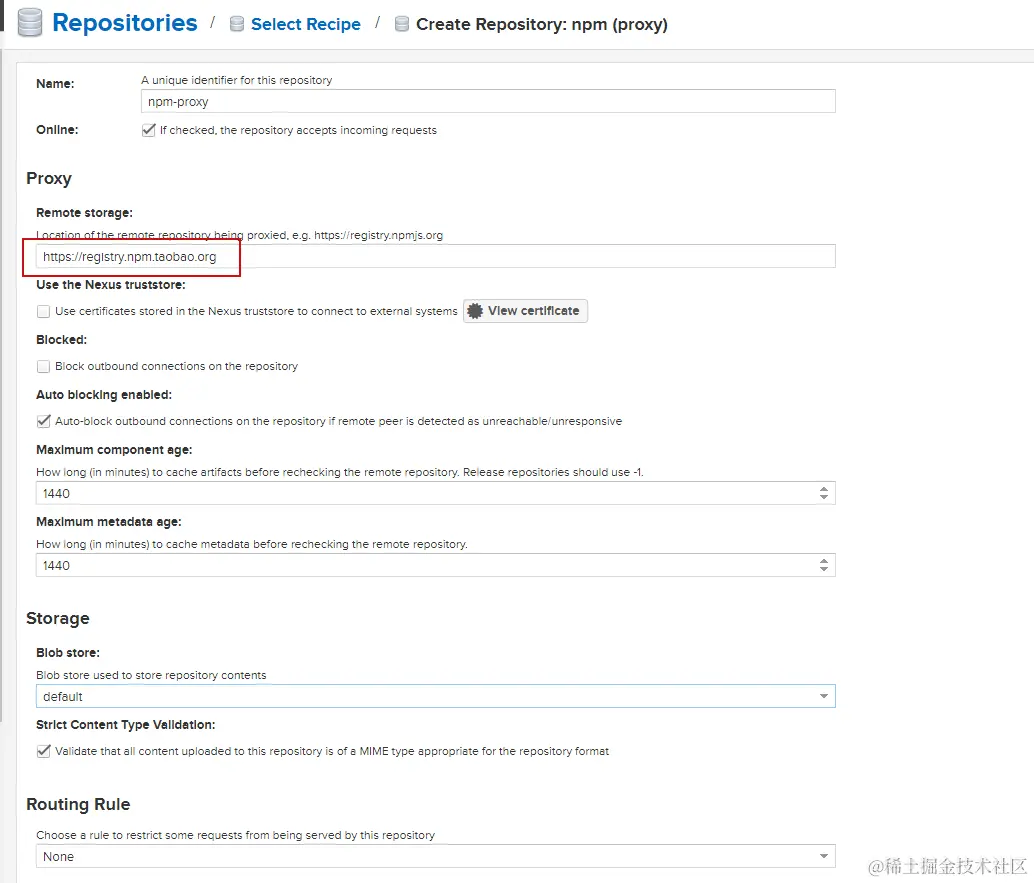Focus the repository Name field
The image size is (1034, 883).
point(488,101)
